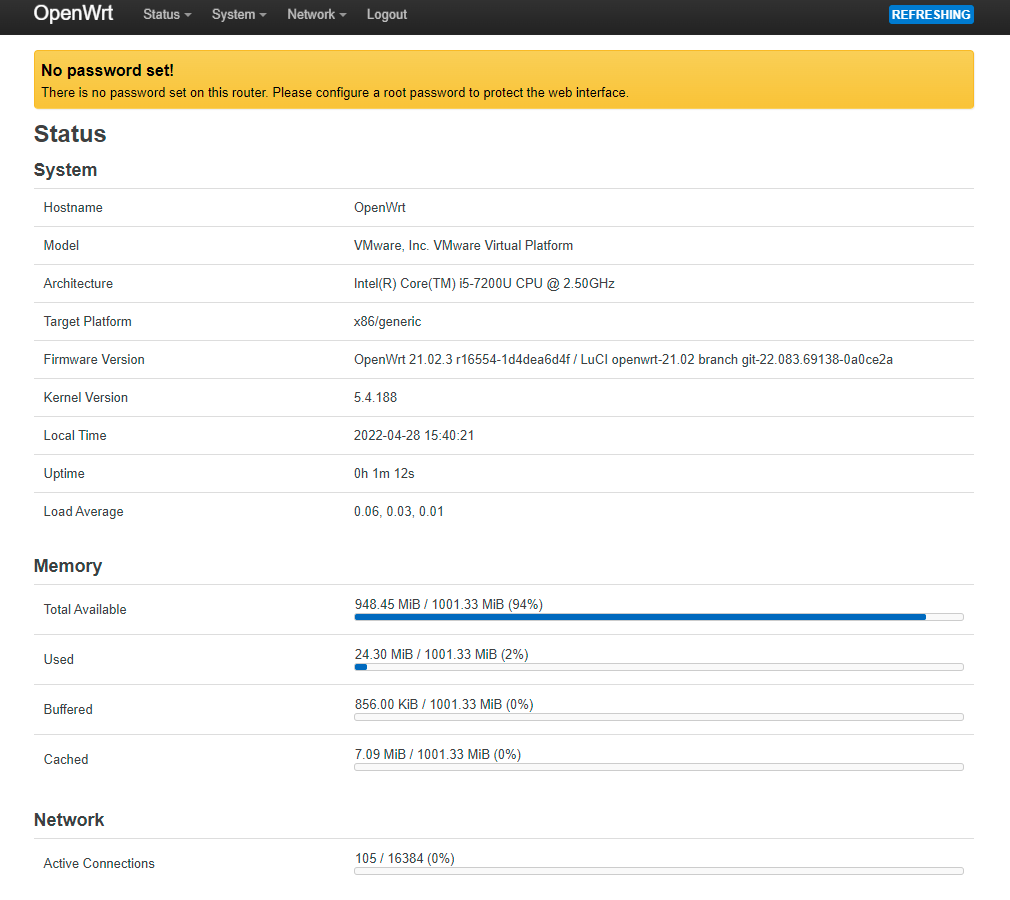
Task: Toggle the REFRESHING indicator button
Action: coord(931,14)
